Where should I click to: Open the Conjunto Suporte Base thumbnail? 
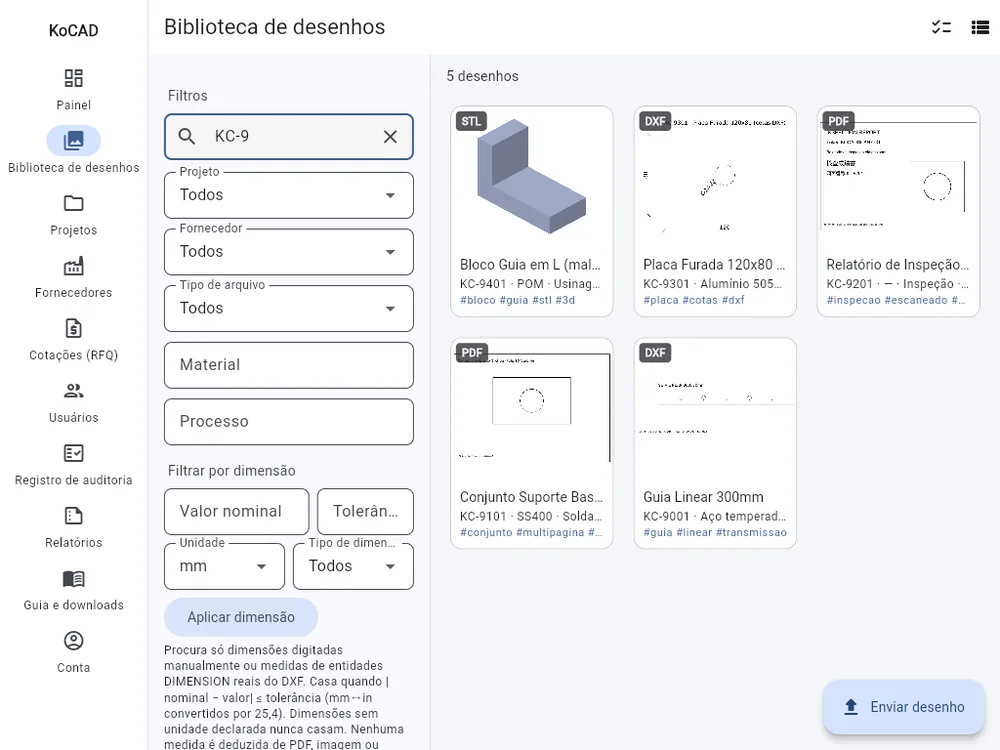click(x=532, y=409)
